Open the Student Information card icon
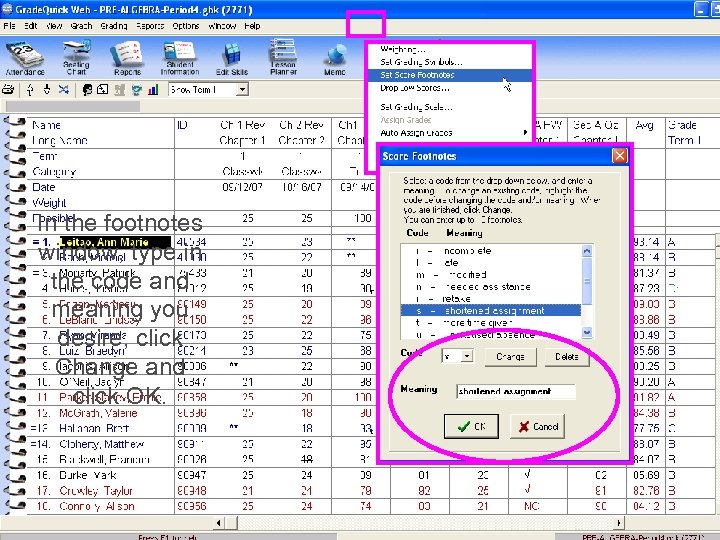The image size is (720, 540). (x=180, y=58)
